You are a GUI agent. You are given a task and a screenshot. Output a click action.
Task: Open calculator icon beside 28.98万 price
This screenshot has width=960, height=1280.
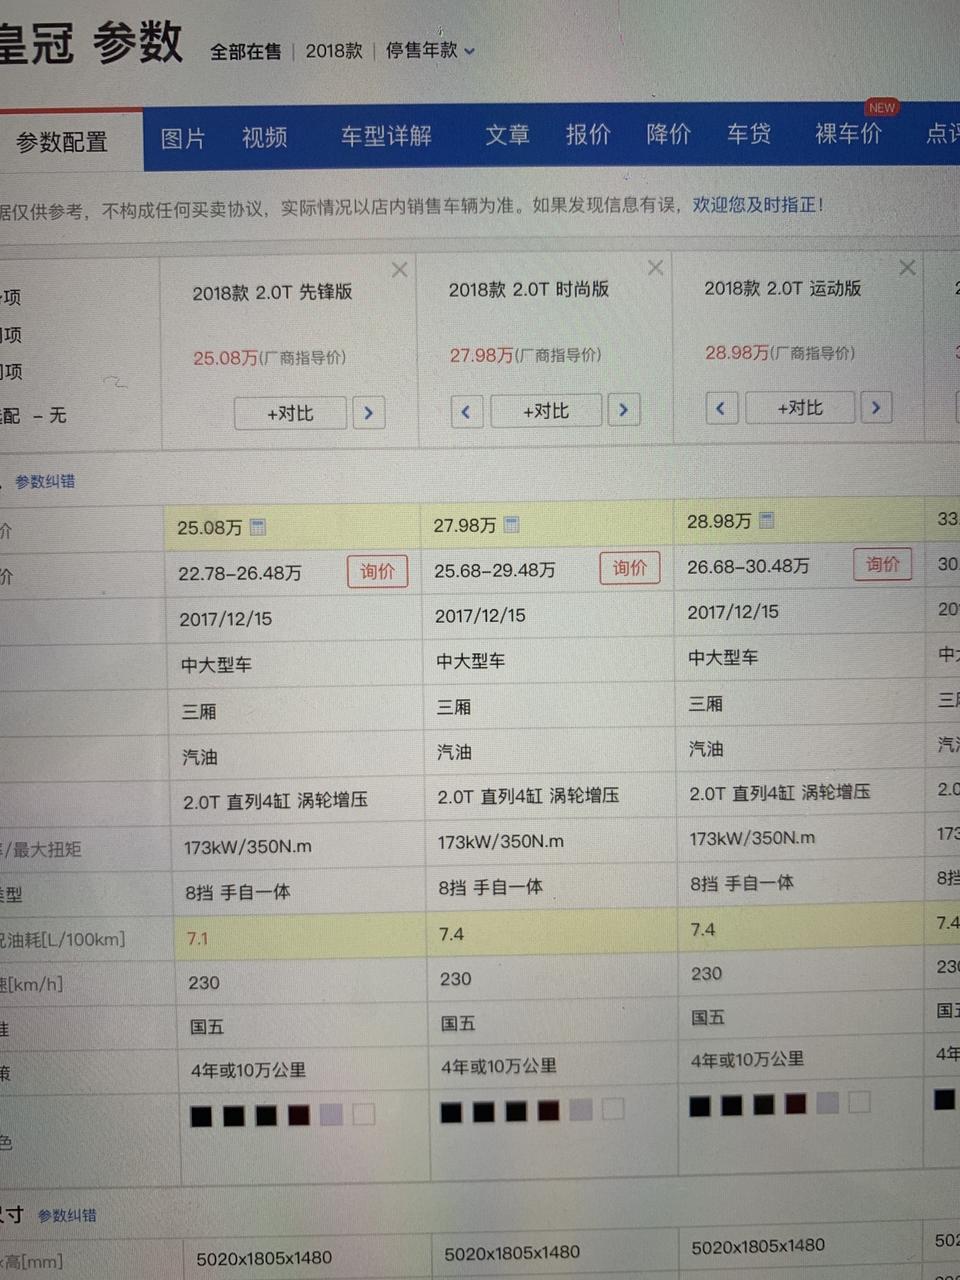767,520
